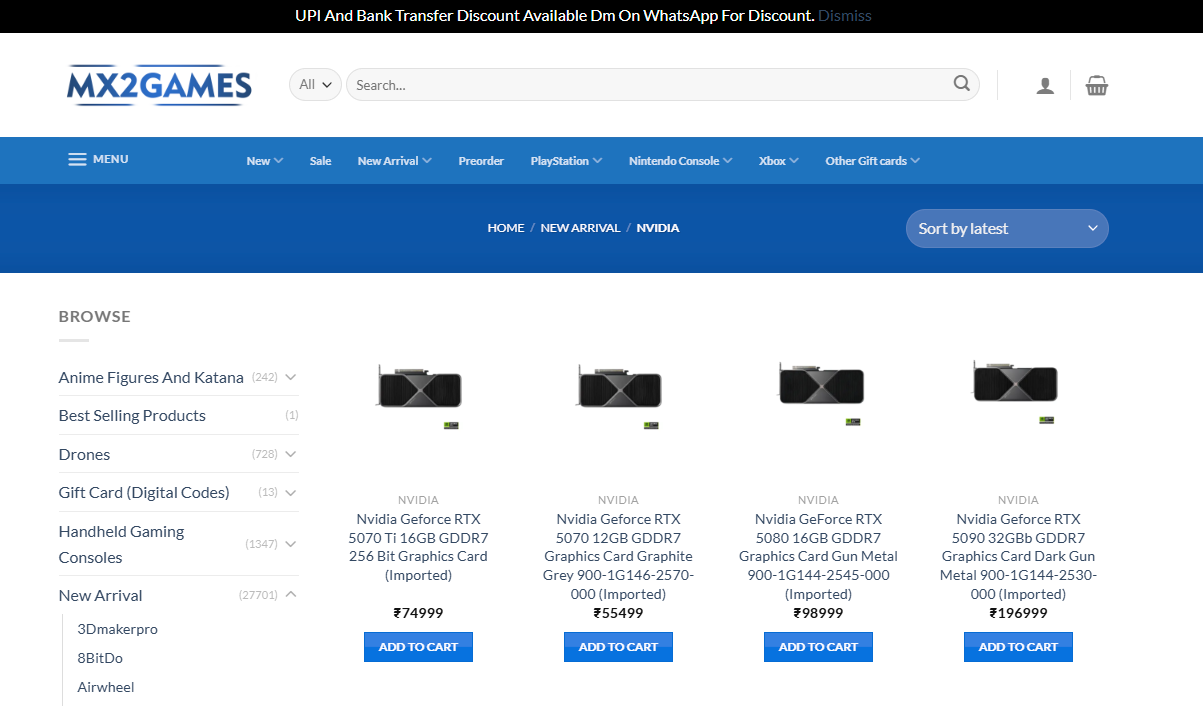The height and width of the screenshot is (706, 1203).
Task: Open the New menu dropdown
Action: coord(265,161)
